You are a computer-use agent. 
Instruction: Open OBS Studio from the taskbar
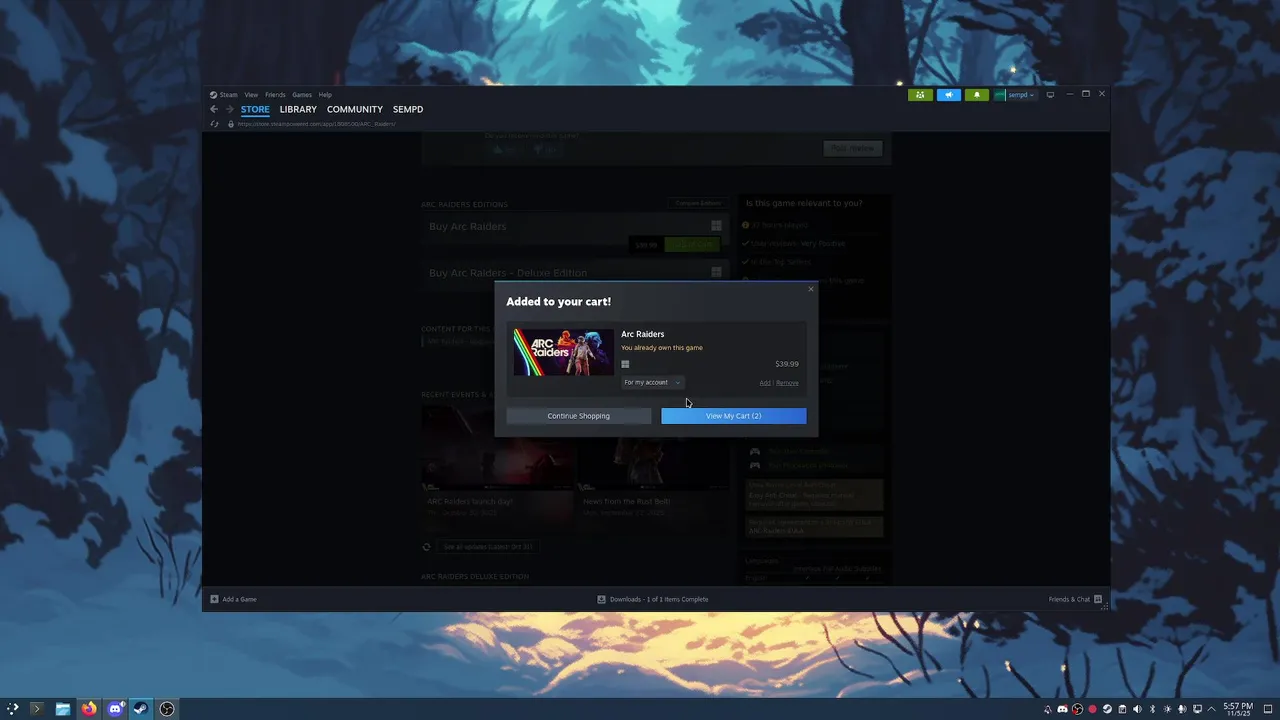(x=167, y=709)
